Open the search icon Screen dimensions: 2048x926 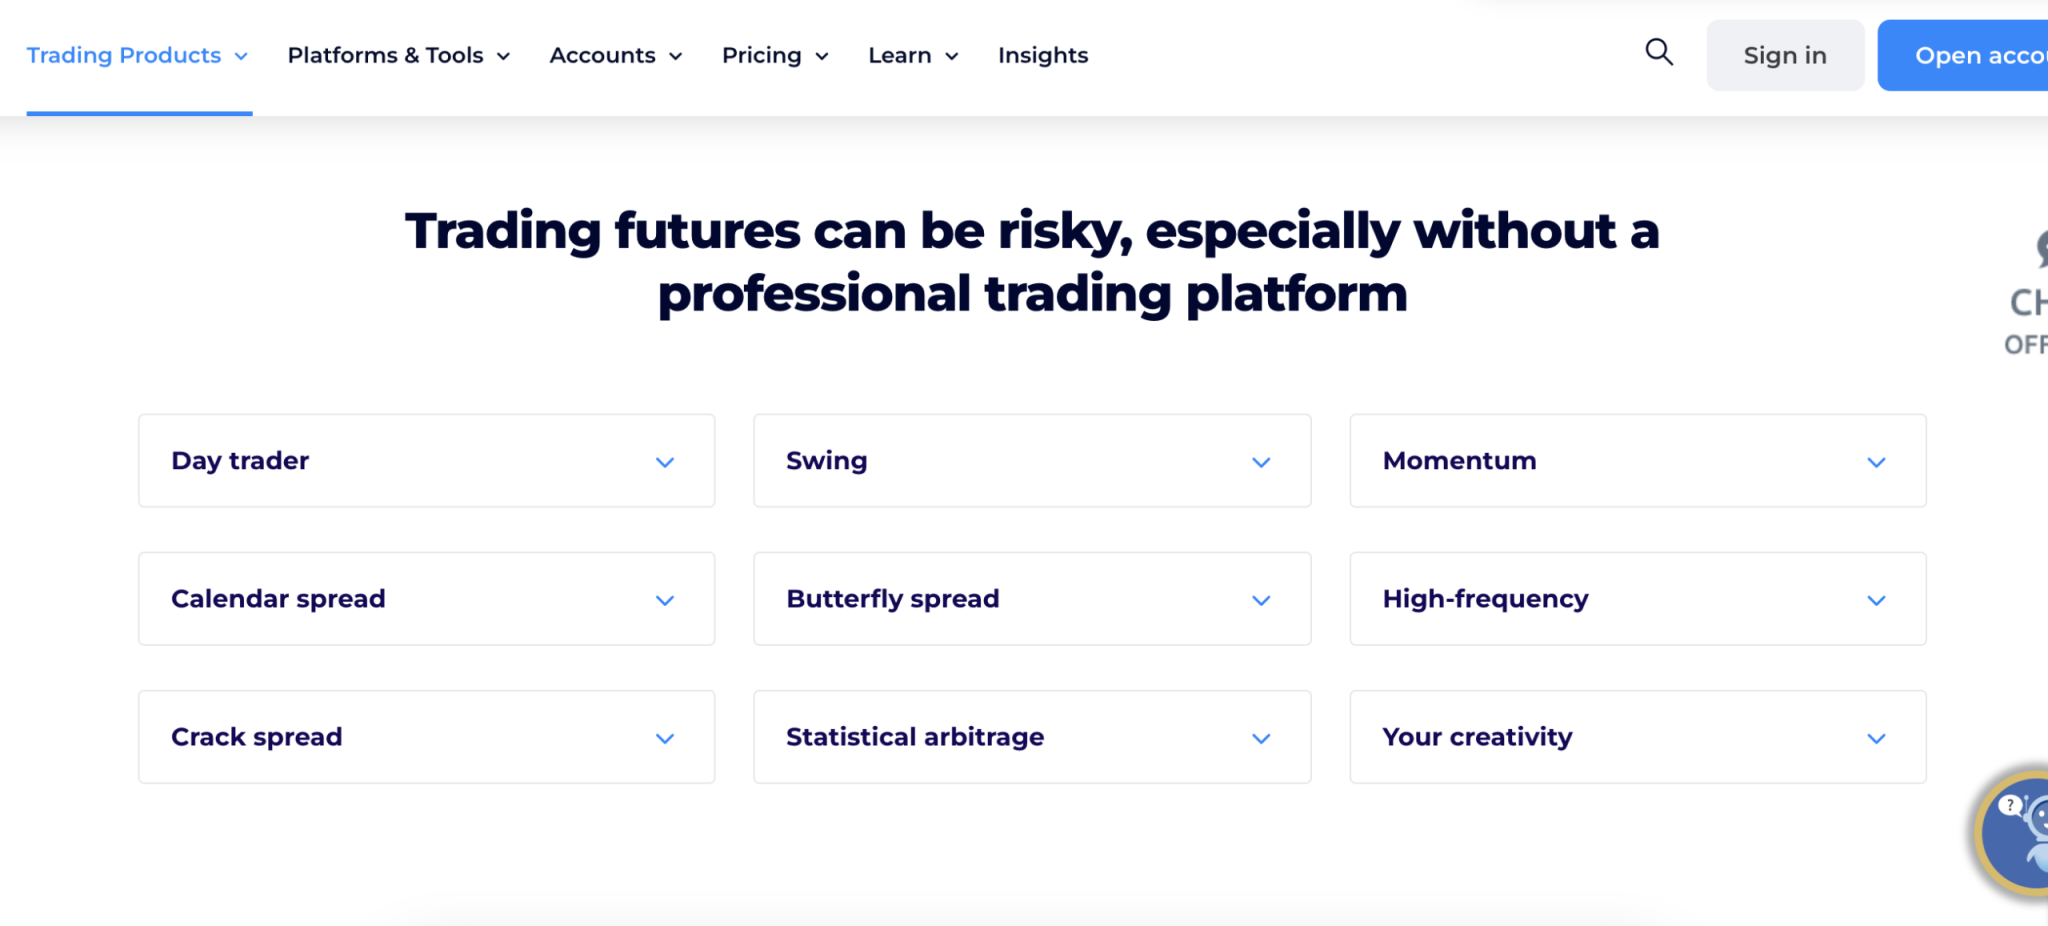(1659, 54)
